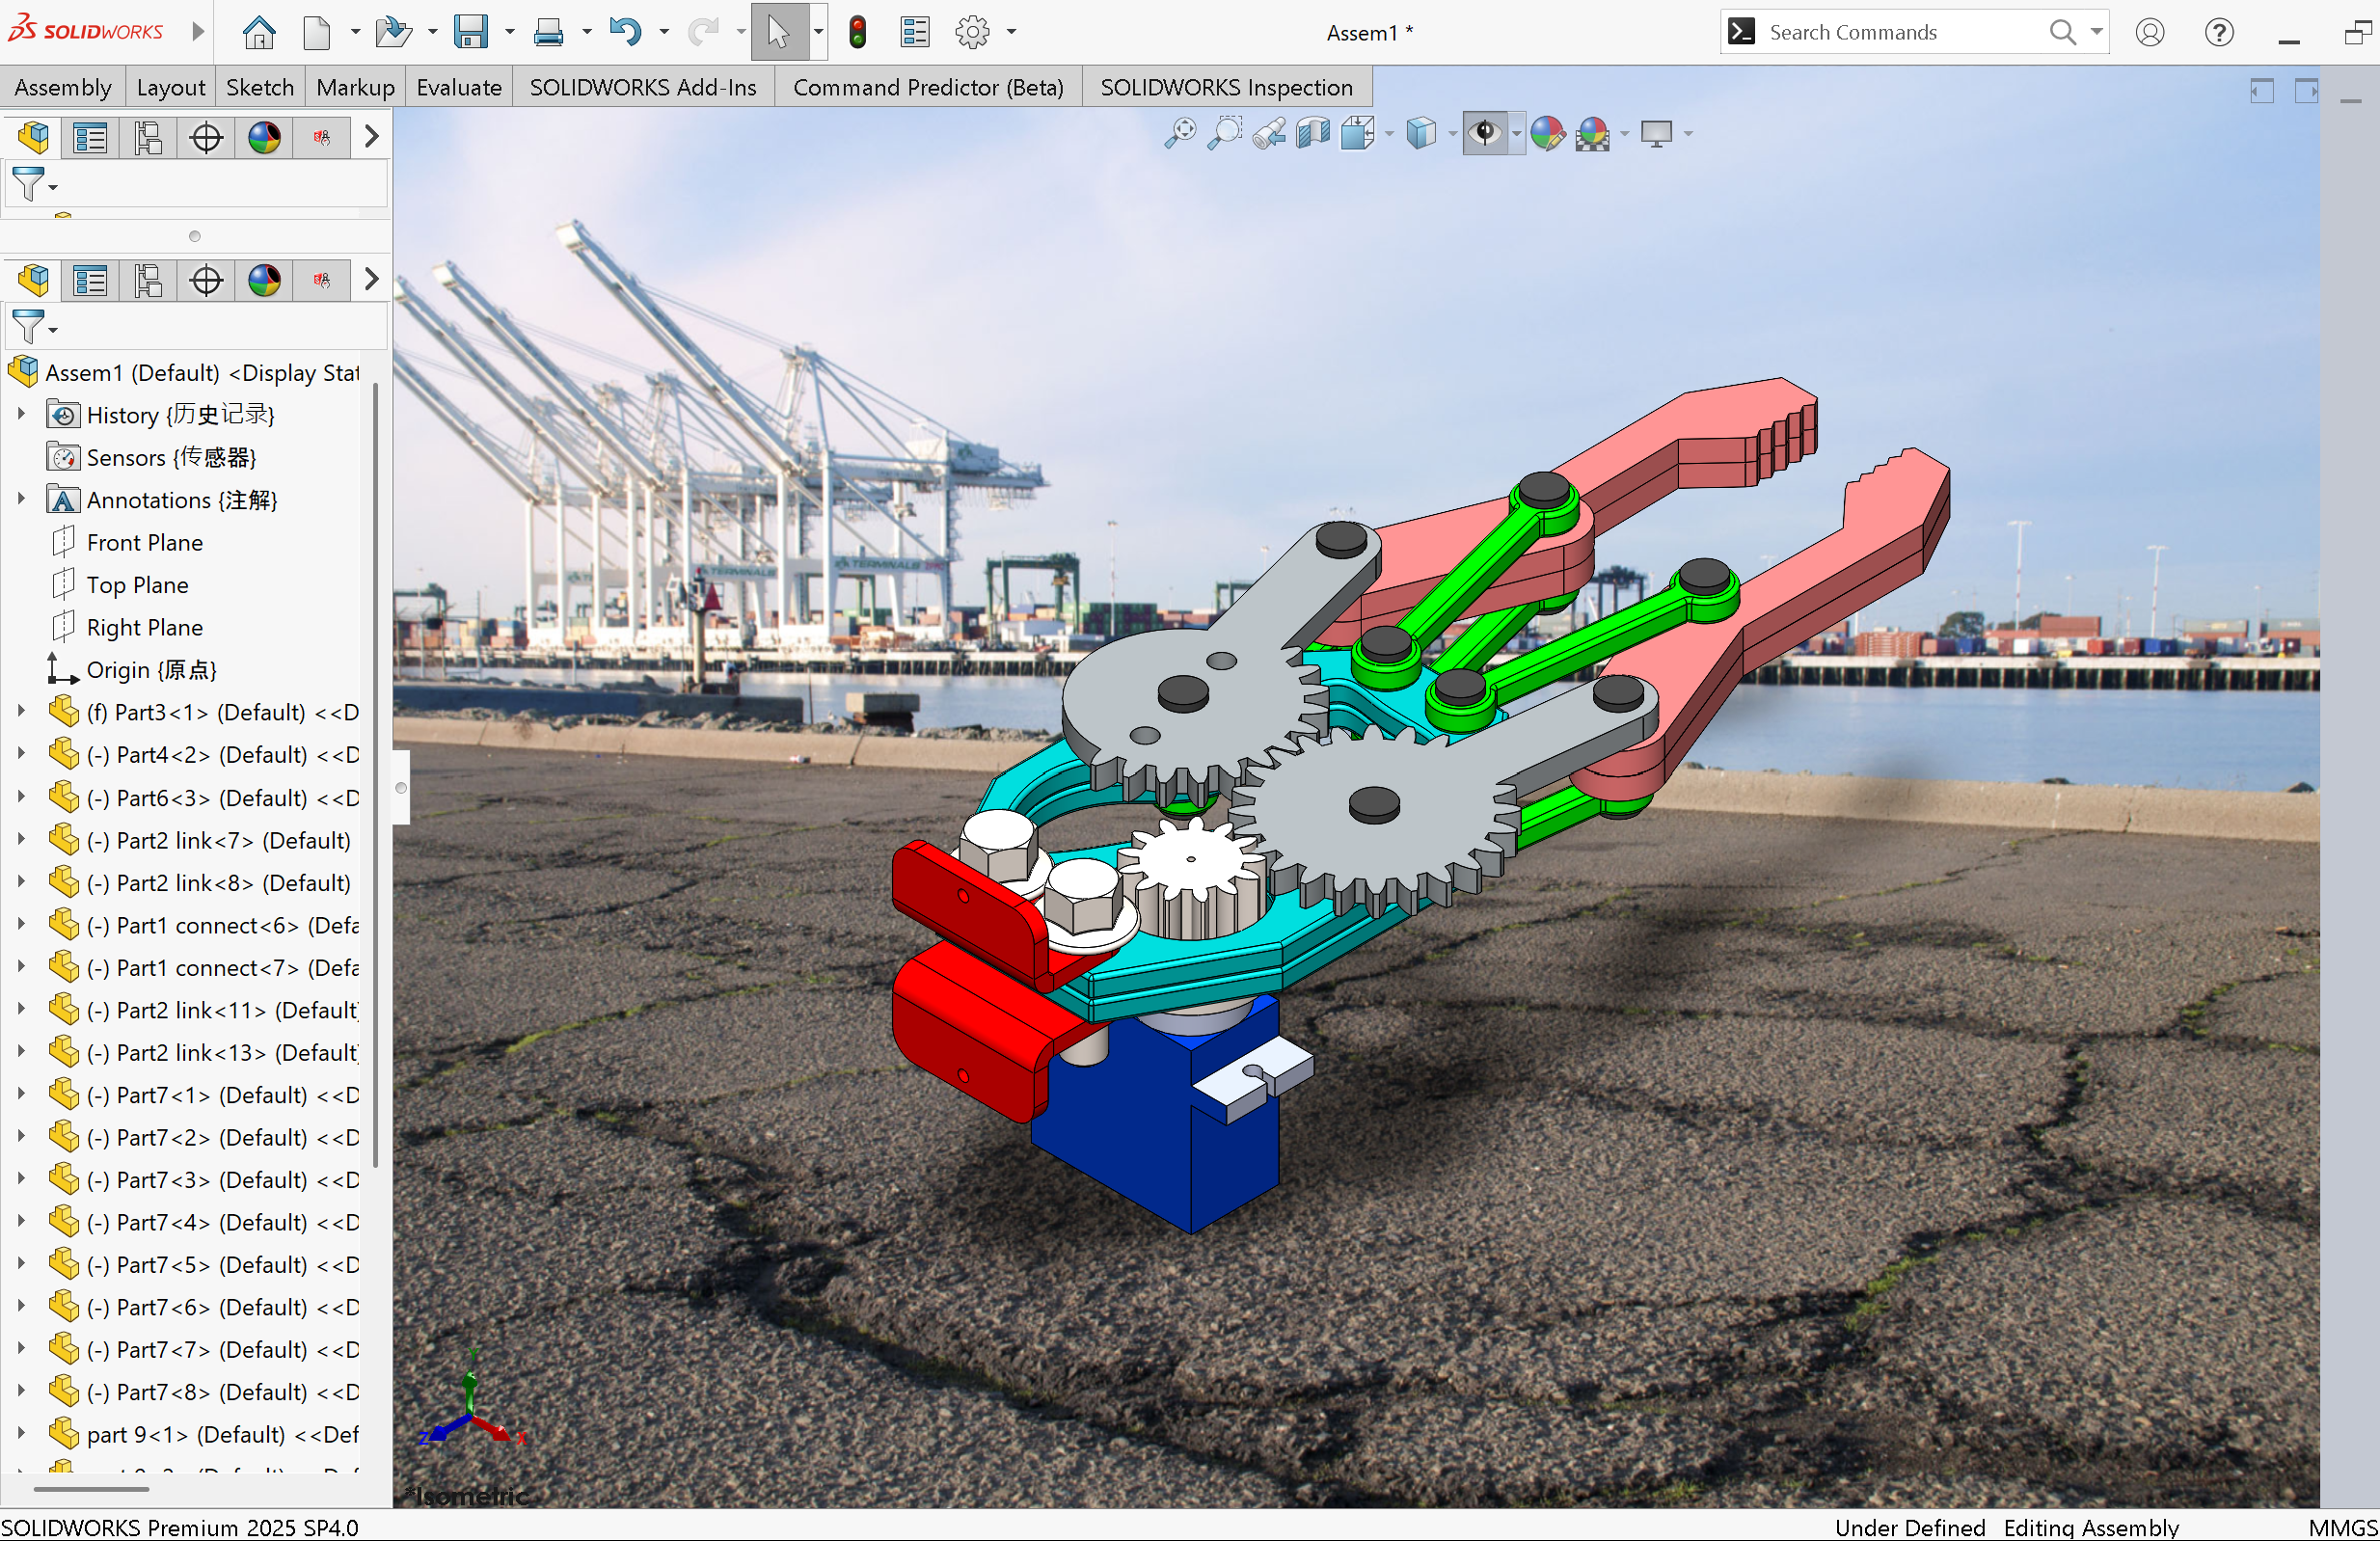Expand the Part3<1> component node
This screenshot has width=2380, height=1541.
click(21, 711)
